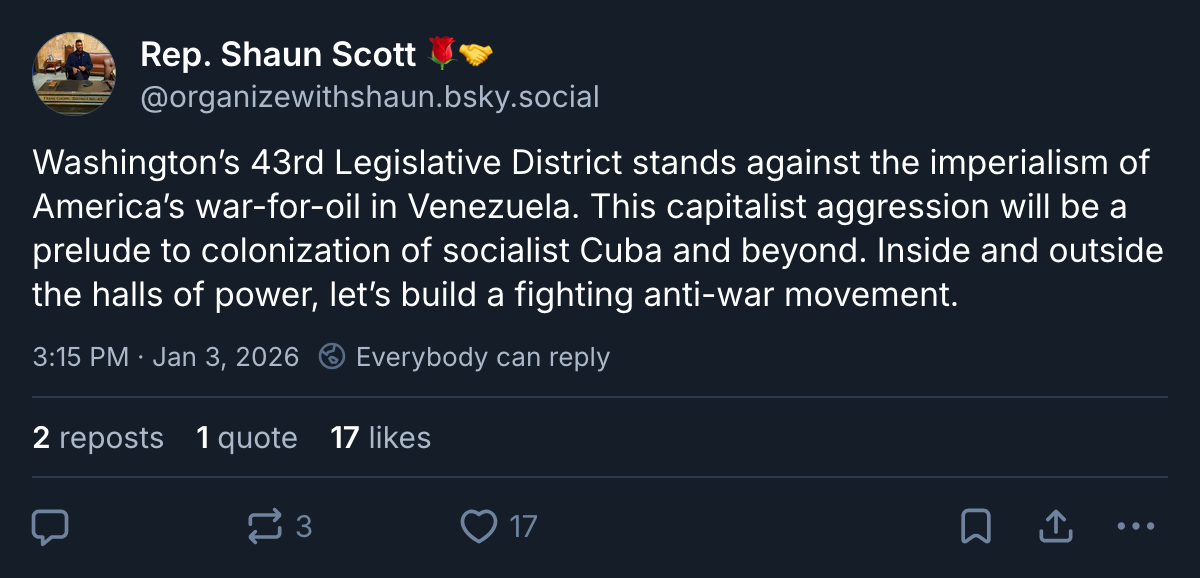Click the 3:15 PM Jan 3, 2026 timestamp
This screenshot has height=578, width=1200.
point(166,357)
